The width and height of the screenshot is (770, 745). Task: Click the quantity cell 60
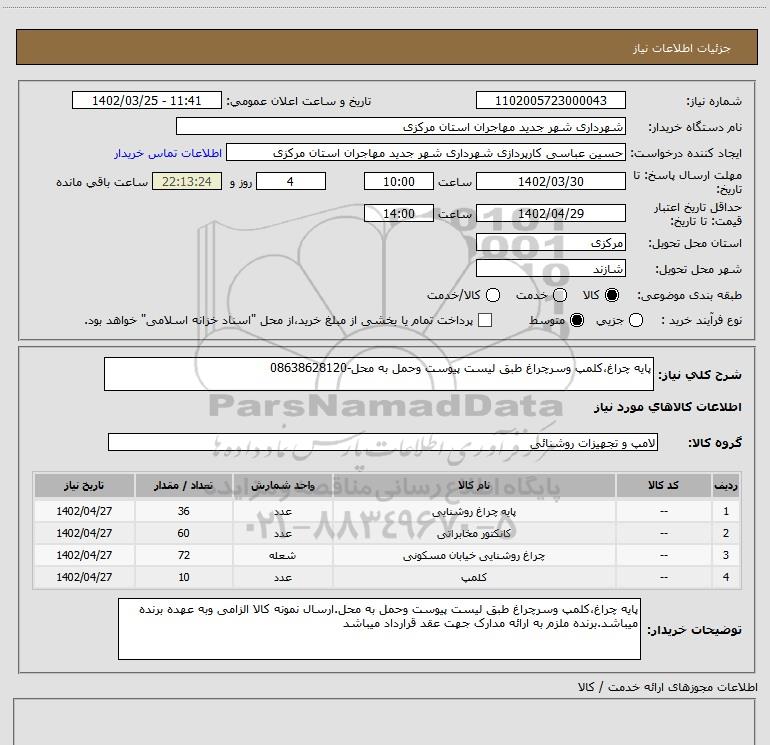(184, 533)
